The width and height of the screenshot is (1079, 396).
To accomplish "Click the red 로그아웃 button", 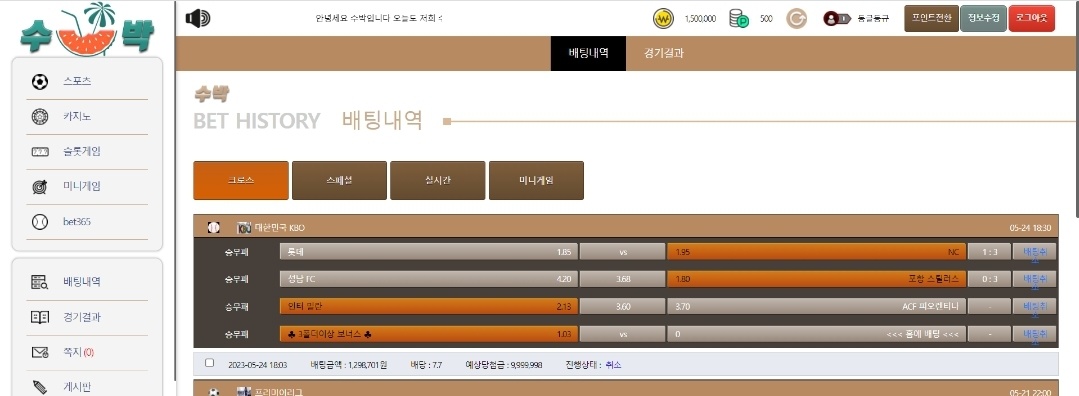I will [x=1032, y=19].
